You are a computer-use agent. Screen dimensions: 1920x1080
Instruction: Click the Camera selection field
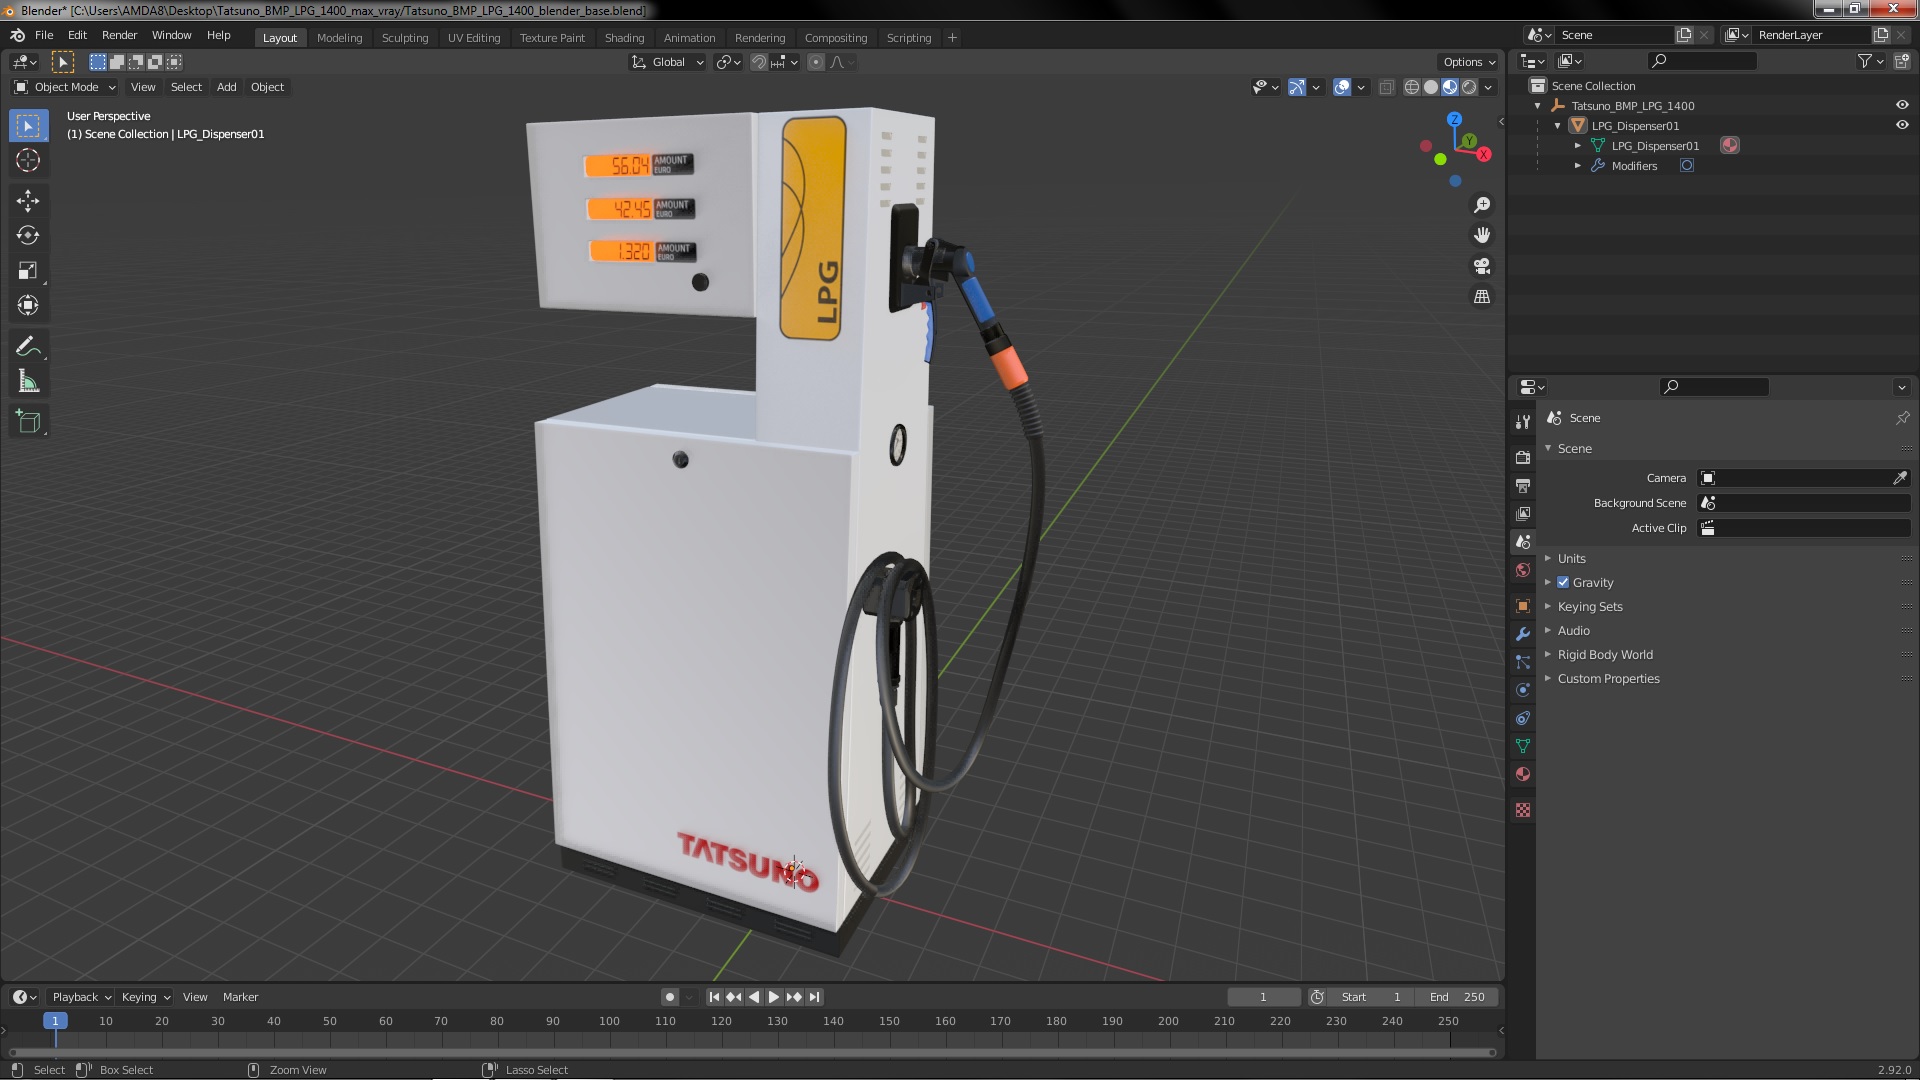click(1795, 478)
